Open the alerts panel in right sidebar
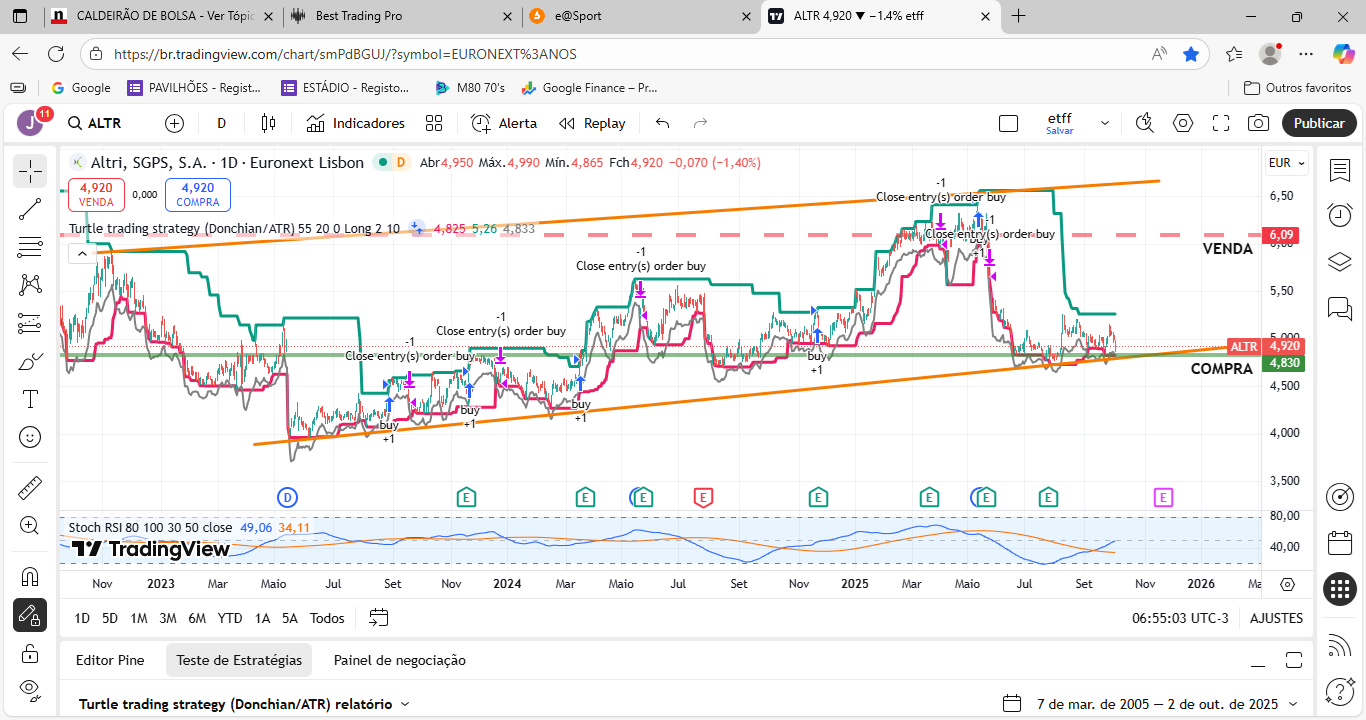 pyautogui.click(x=1339, y=215)
